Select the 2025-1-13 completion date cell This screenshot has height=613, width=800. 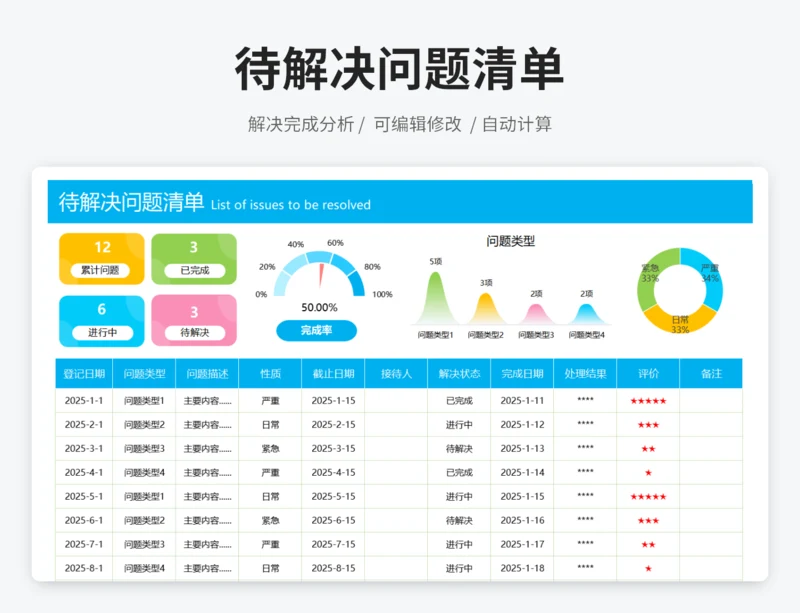tap(522, 449)
